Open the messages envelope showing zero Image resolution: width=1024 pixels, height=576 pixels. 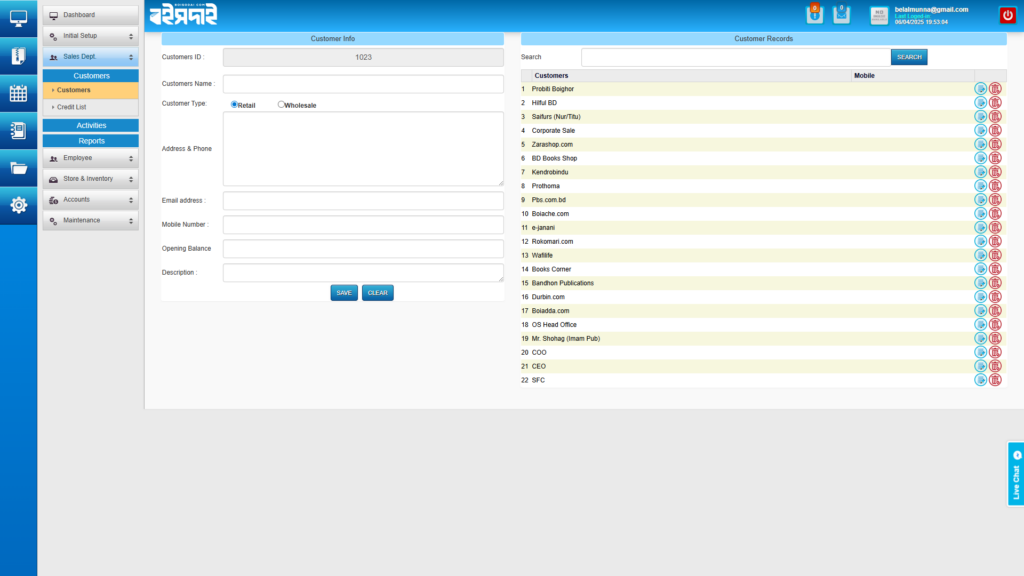click(x=841, y=15)
